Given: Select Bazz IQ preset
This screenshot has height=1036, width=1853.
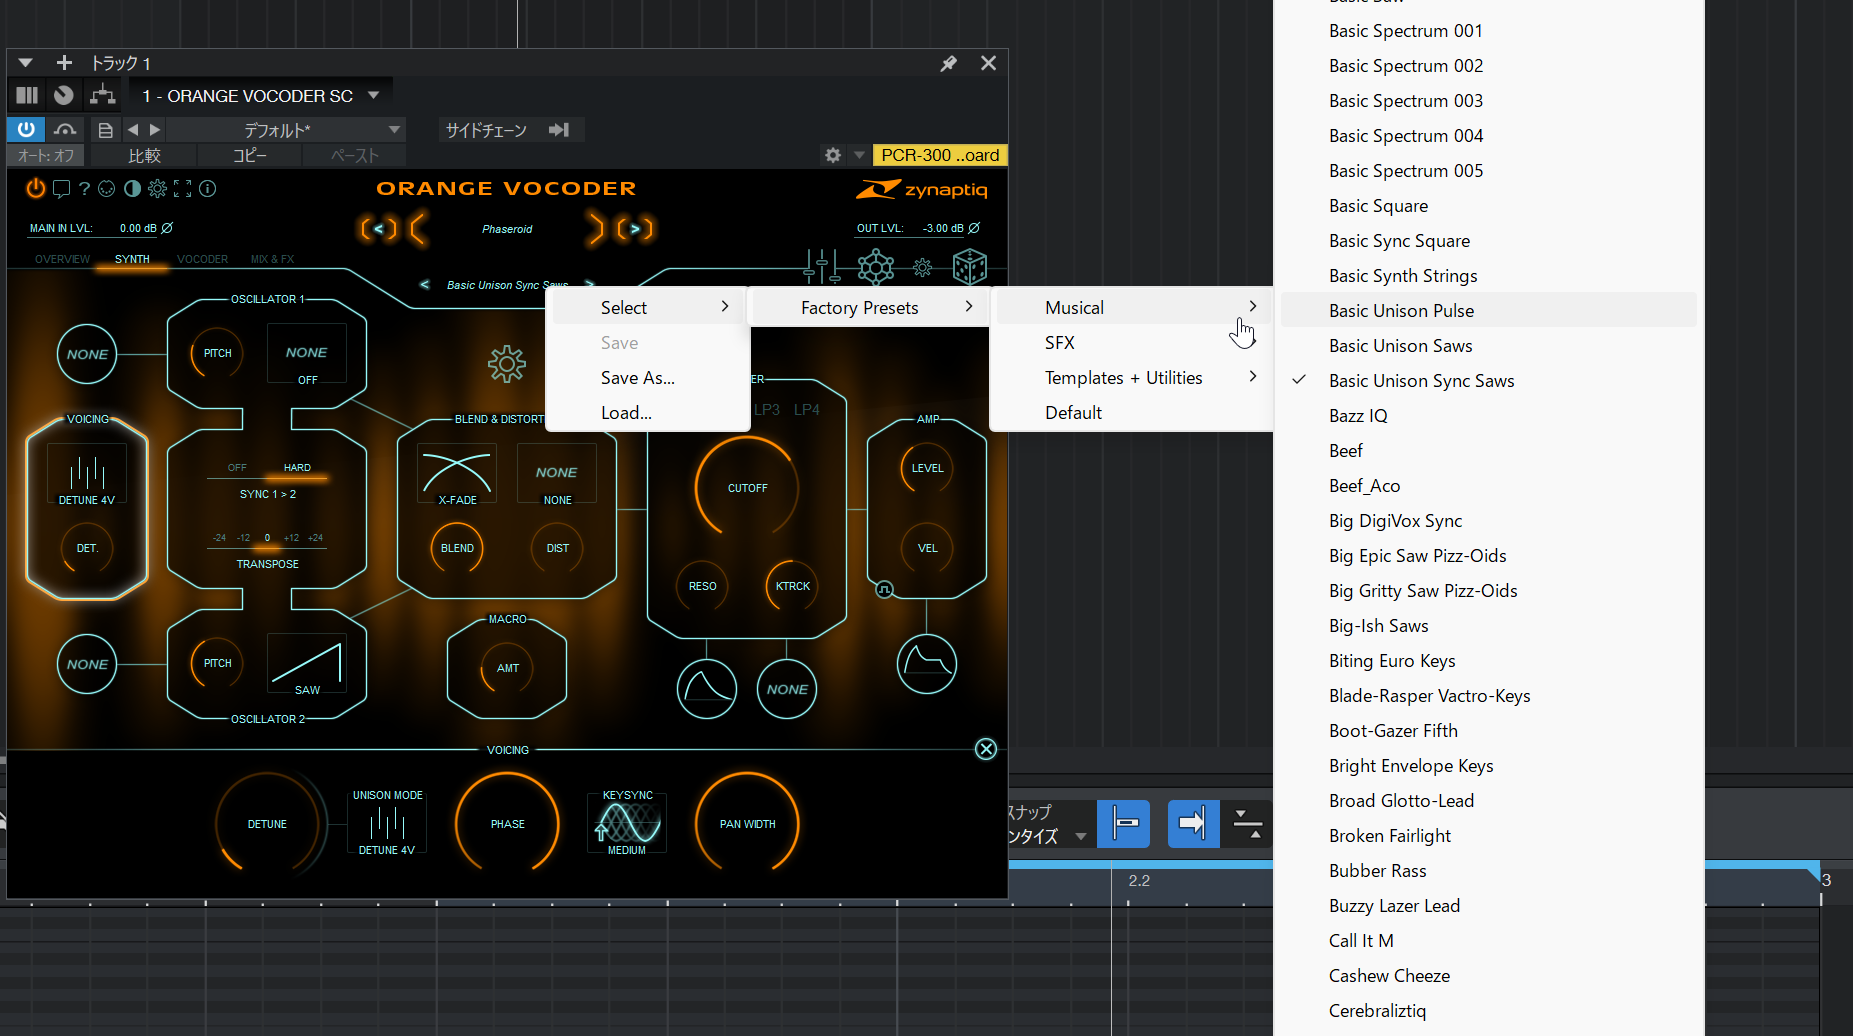Looking at the screenshot, I should point(1489,416).
